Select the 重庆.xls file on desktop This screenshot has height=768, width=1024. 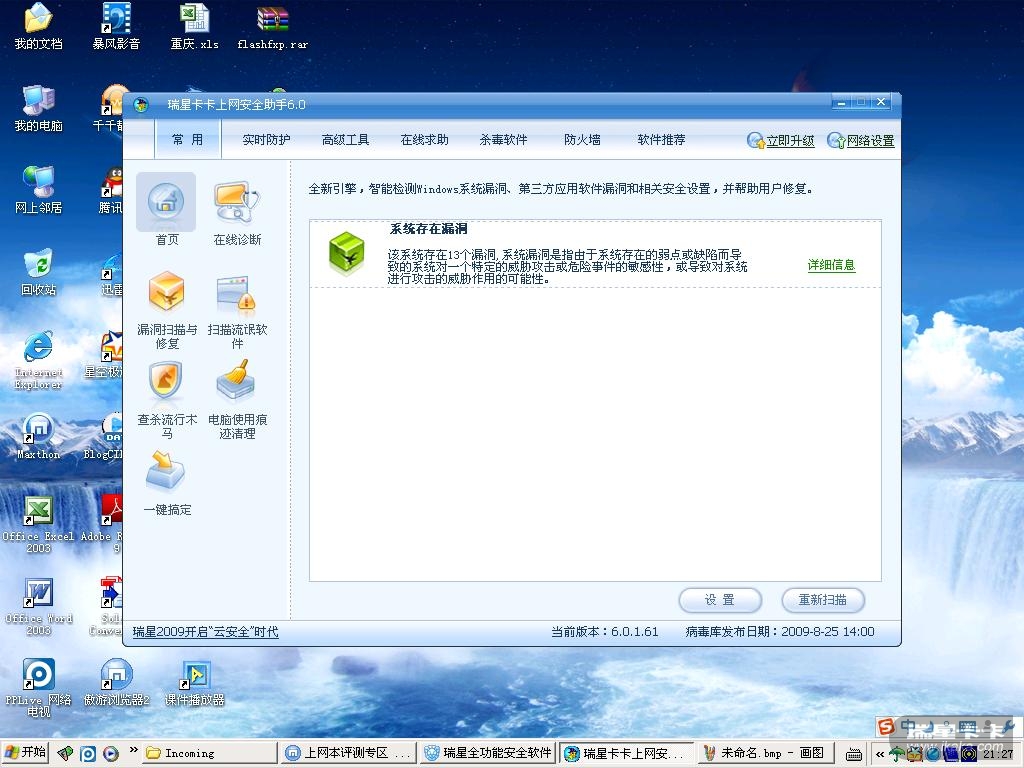click(195, 27)
